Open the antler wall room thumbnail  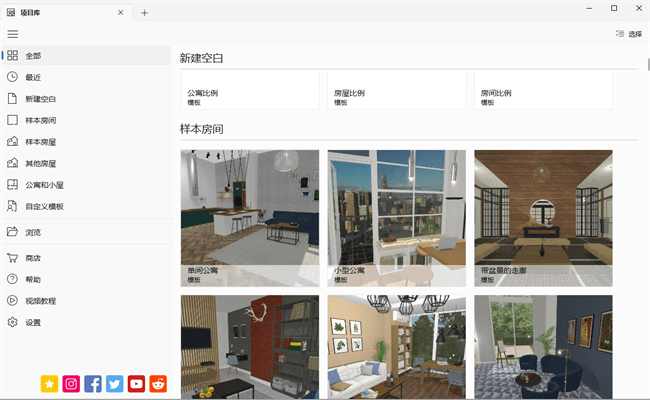(x=250, y=347)
